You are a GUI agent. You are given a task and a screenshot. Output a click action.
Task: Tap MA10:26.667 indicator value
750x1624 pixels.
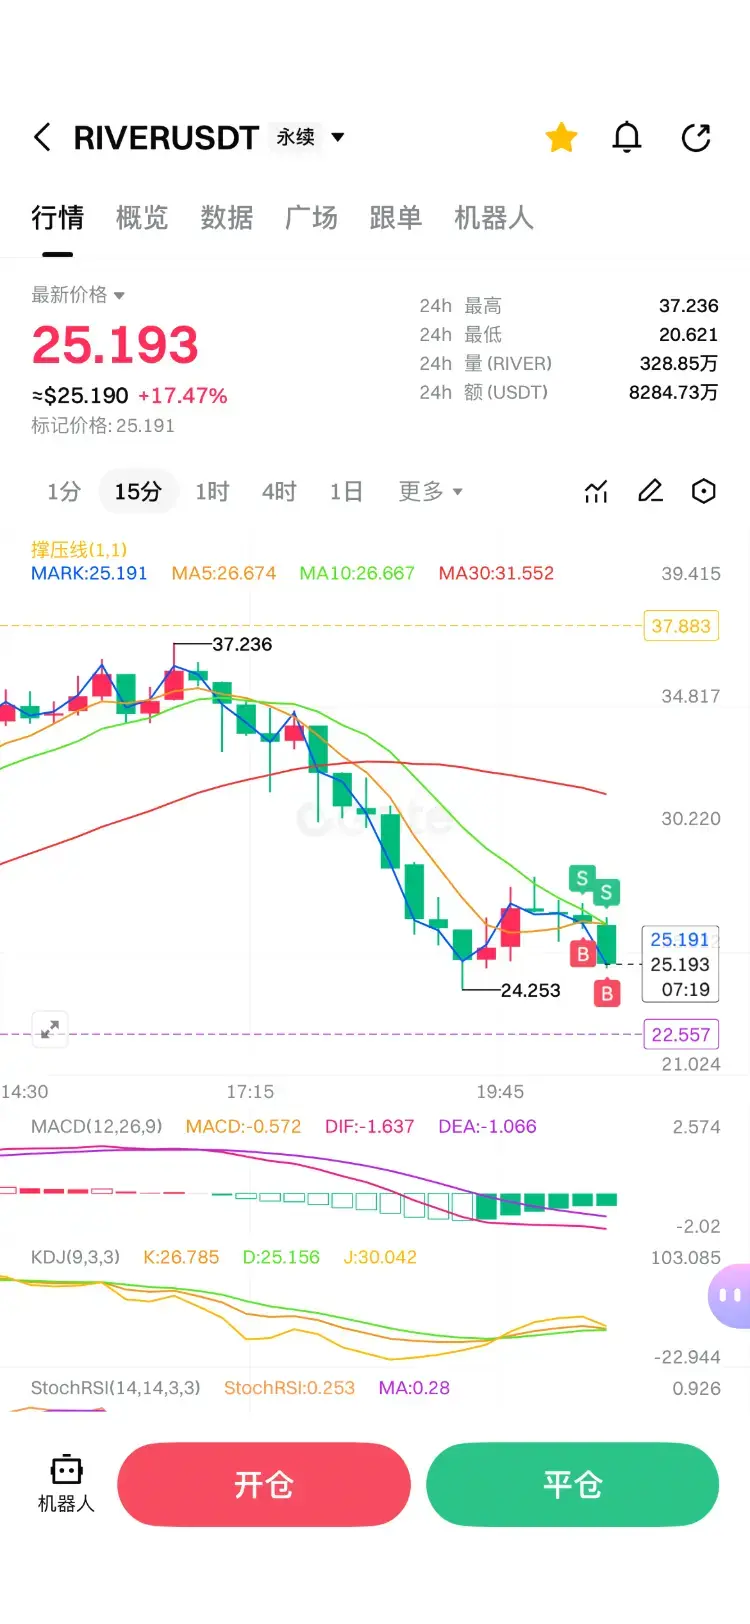click(357, 573)
